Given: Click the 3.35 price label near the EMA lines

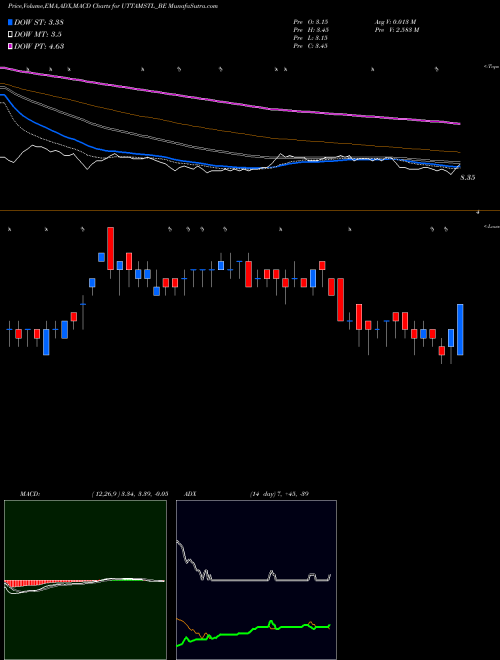Looking at the screenshot, I should coord(468,178).
